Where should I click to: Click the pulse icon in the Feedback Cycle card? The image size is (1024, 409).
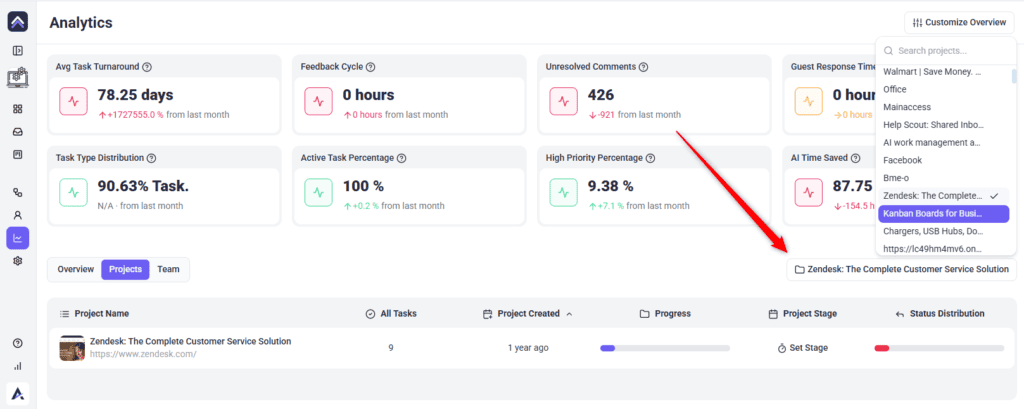(x=319, y=102)
